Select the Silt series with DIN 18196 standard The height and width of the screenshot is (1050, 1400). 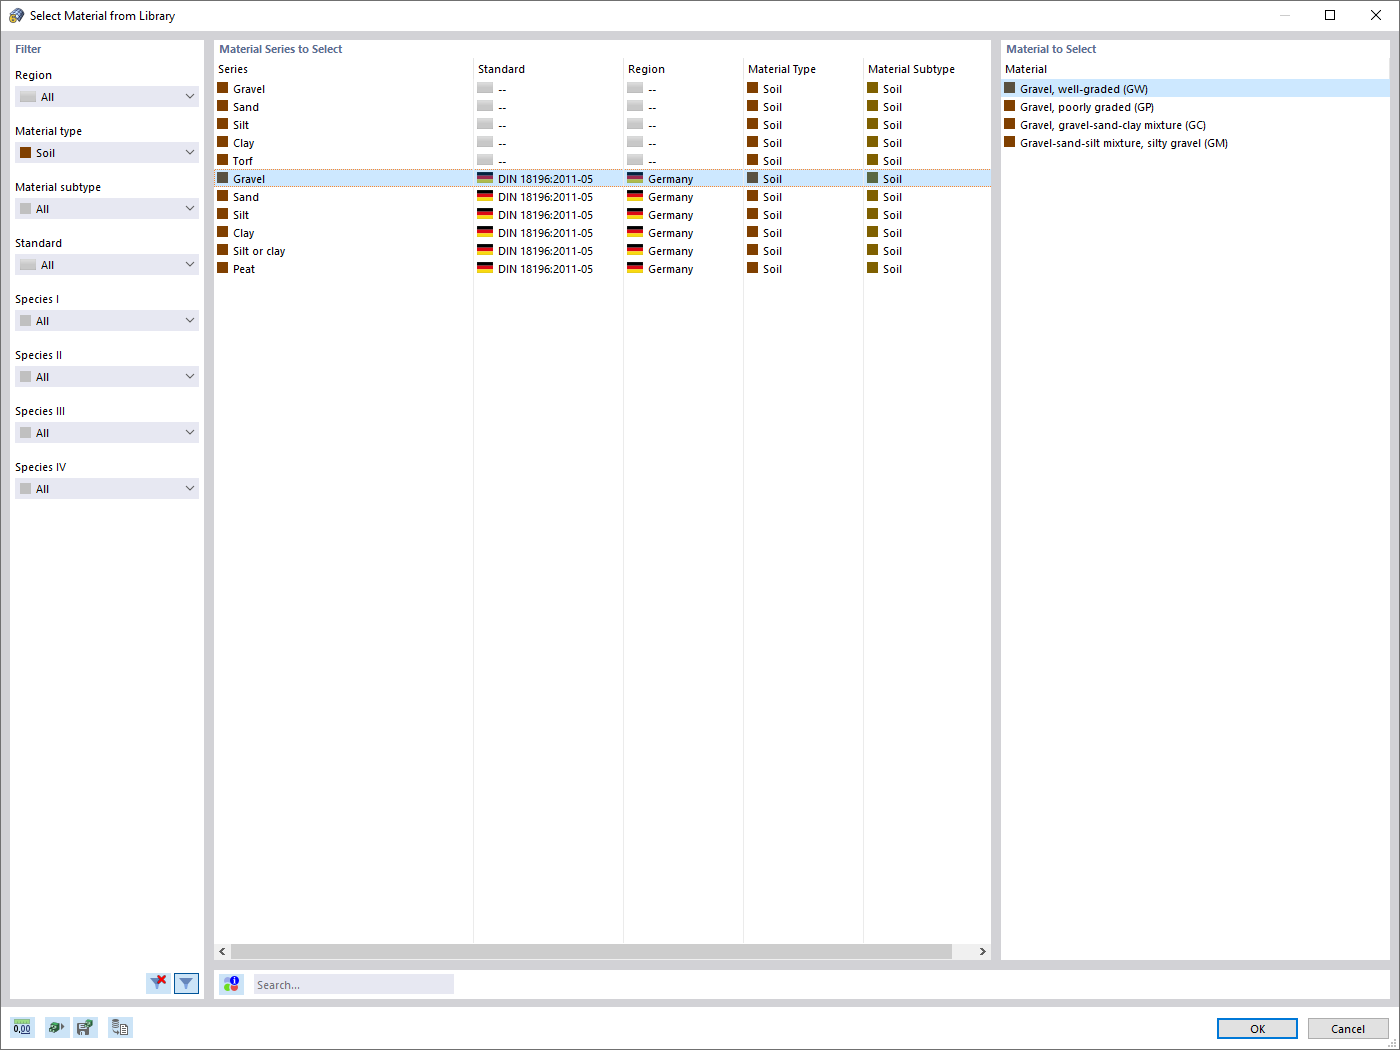tap(603, 215)
